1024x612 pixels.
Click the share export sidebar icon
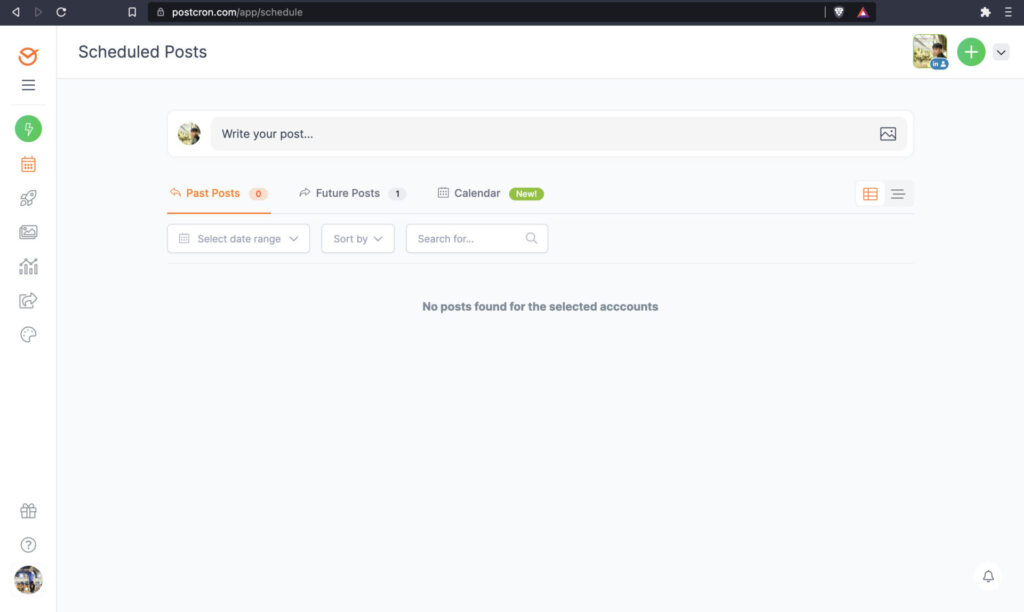(x=28, y=300)
